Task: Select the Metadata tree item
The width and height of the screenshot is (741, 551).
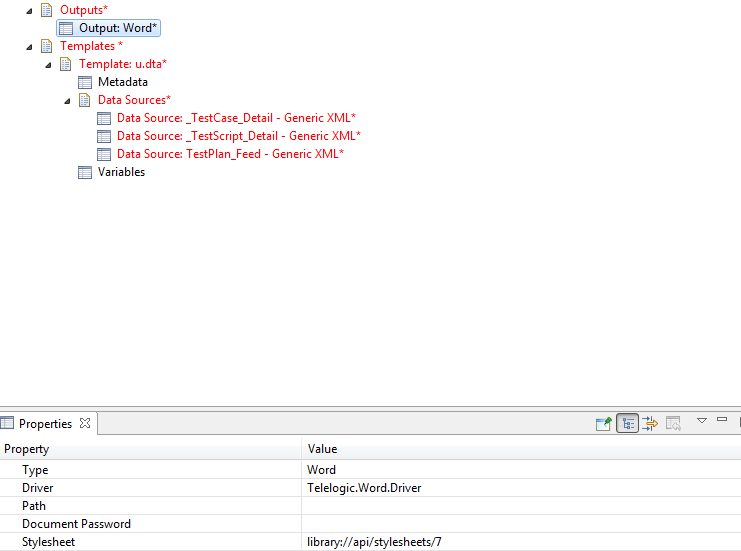Action: pyautogui.click(x=123, y=82)
